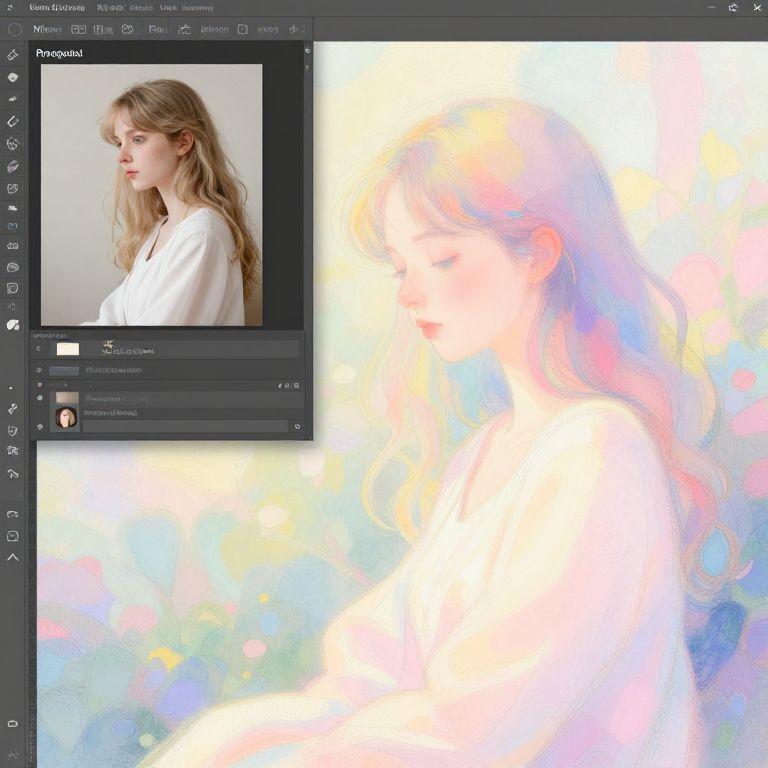
Task: Toggle visibility of the cream swatch layer
Action: click(39, 349)
